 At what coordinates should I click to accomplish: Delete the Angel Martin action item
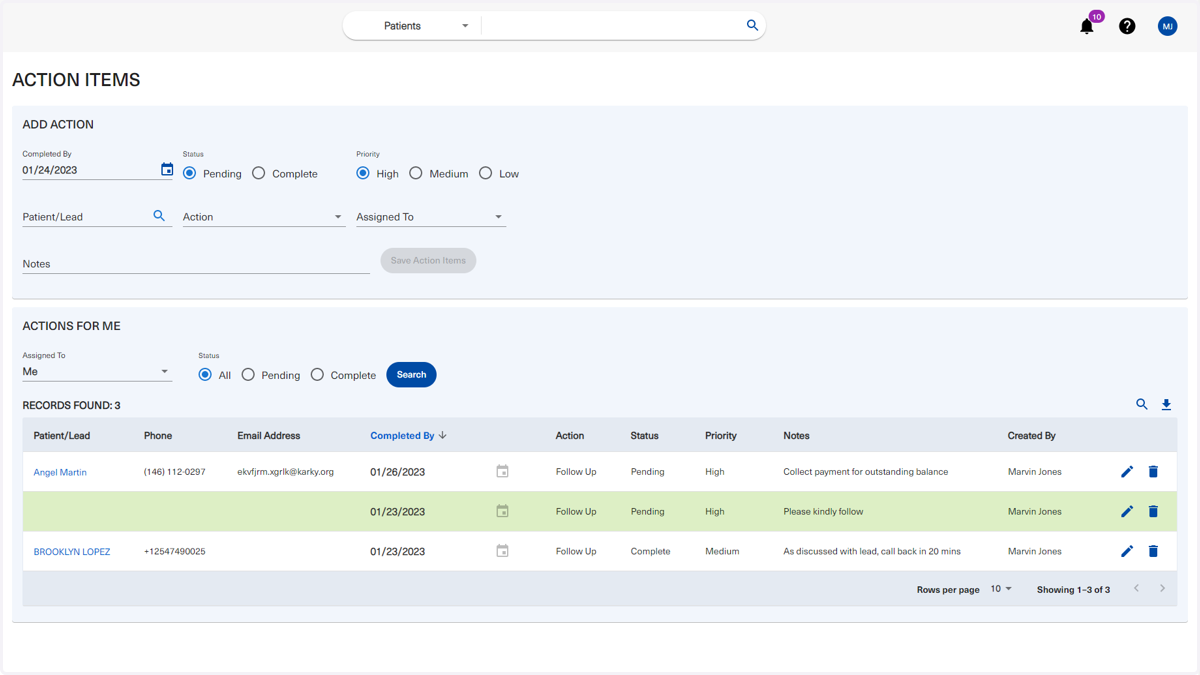1153,471
